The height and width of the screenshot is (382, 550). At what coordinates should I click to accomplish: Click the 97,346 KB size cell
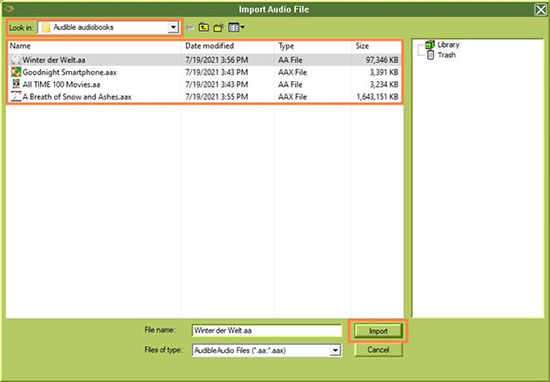(x=382, y=60)
